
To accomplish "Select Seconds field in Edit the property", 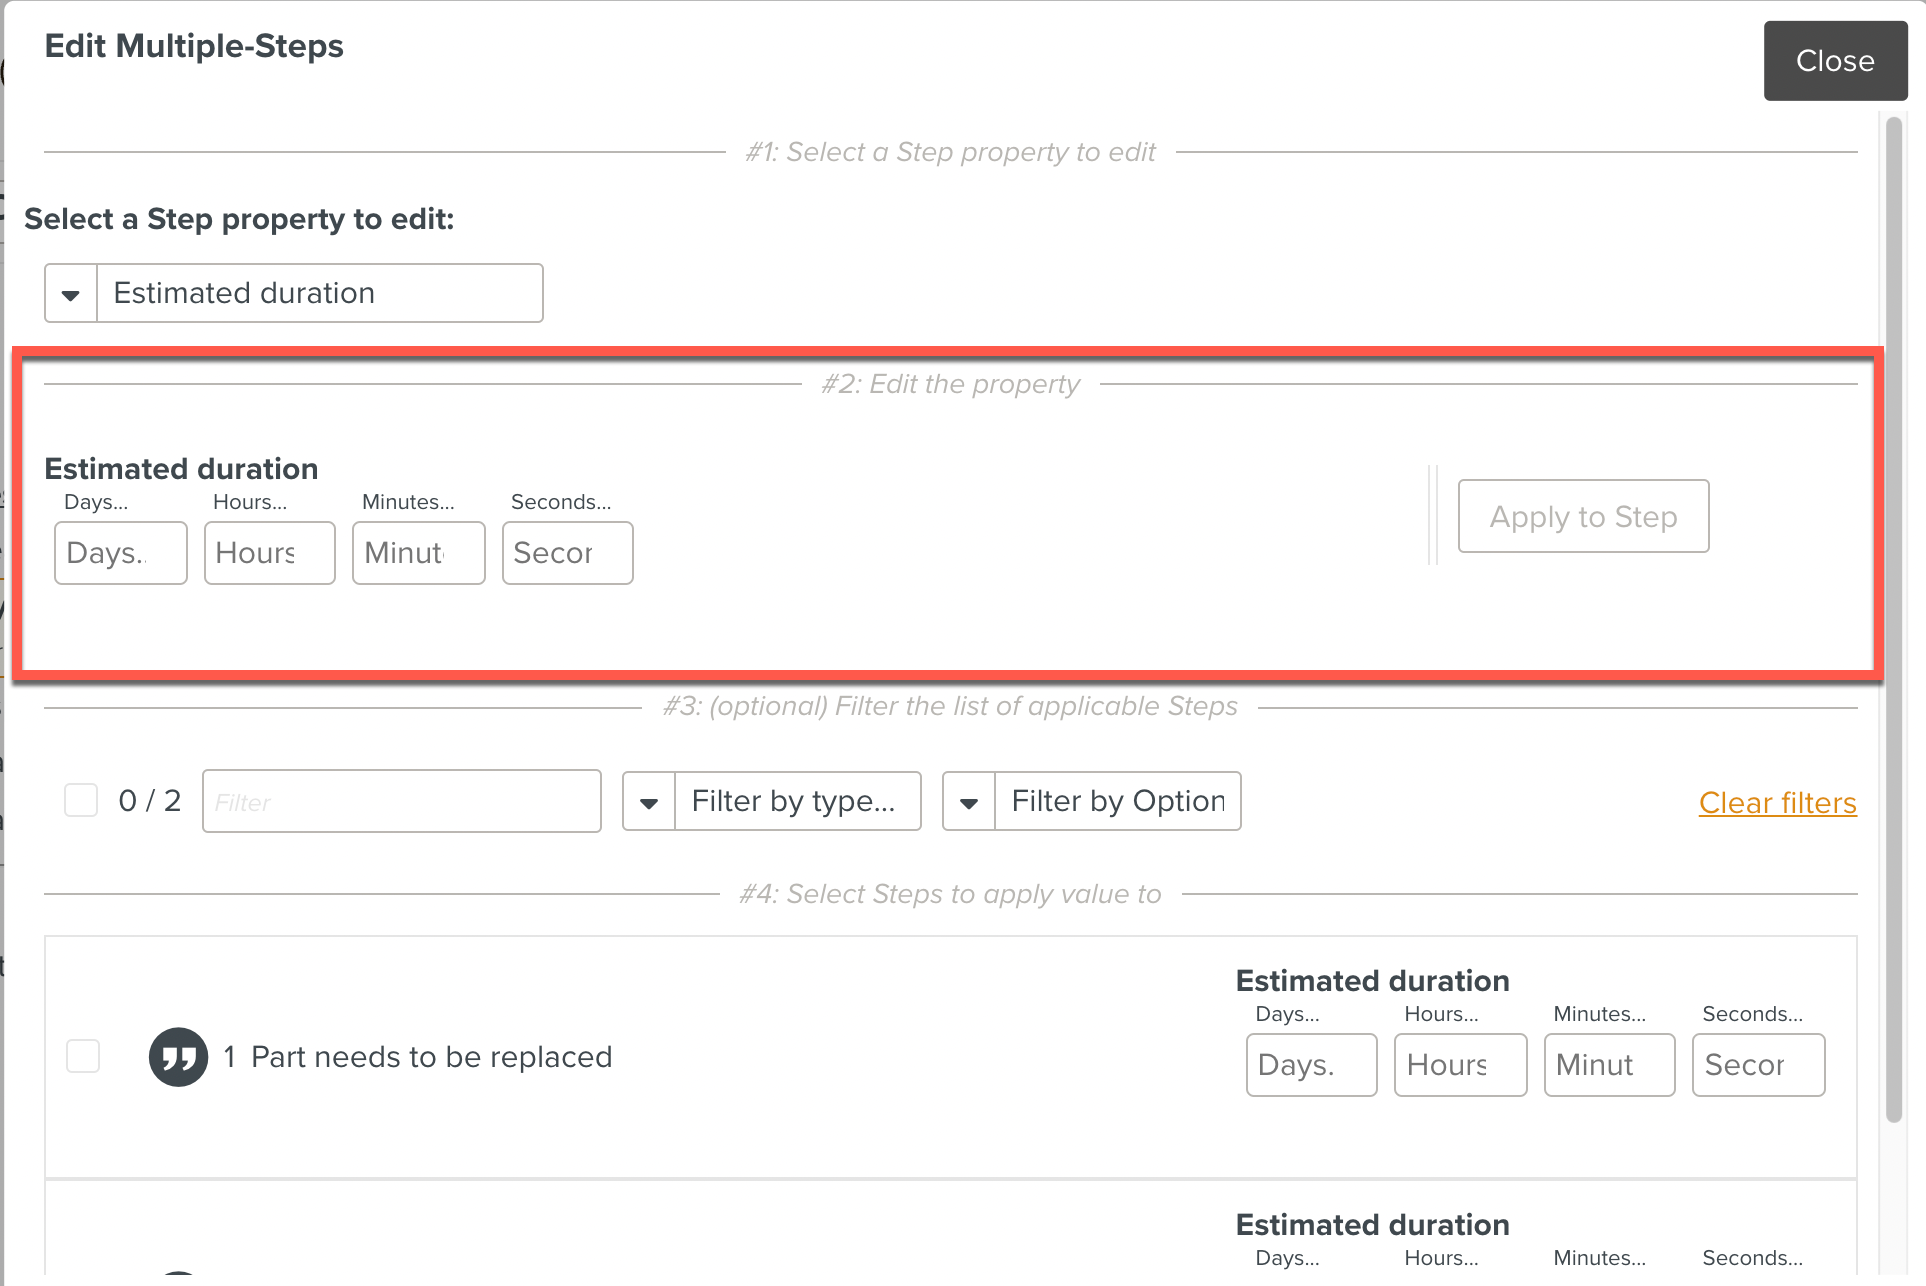I will tap(567, 553).
